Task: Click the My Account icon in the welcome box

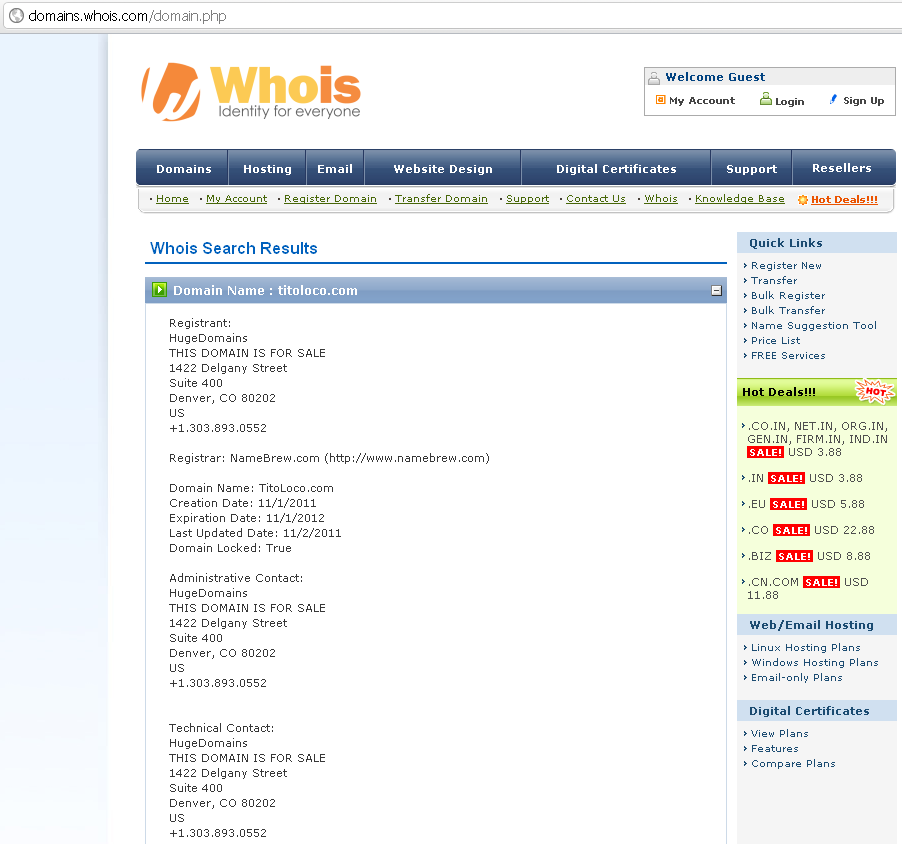Action: (660, 100)
